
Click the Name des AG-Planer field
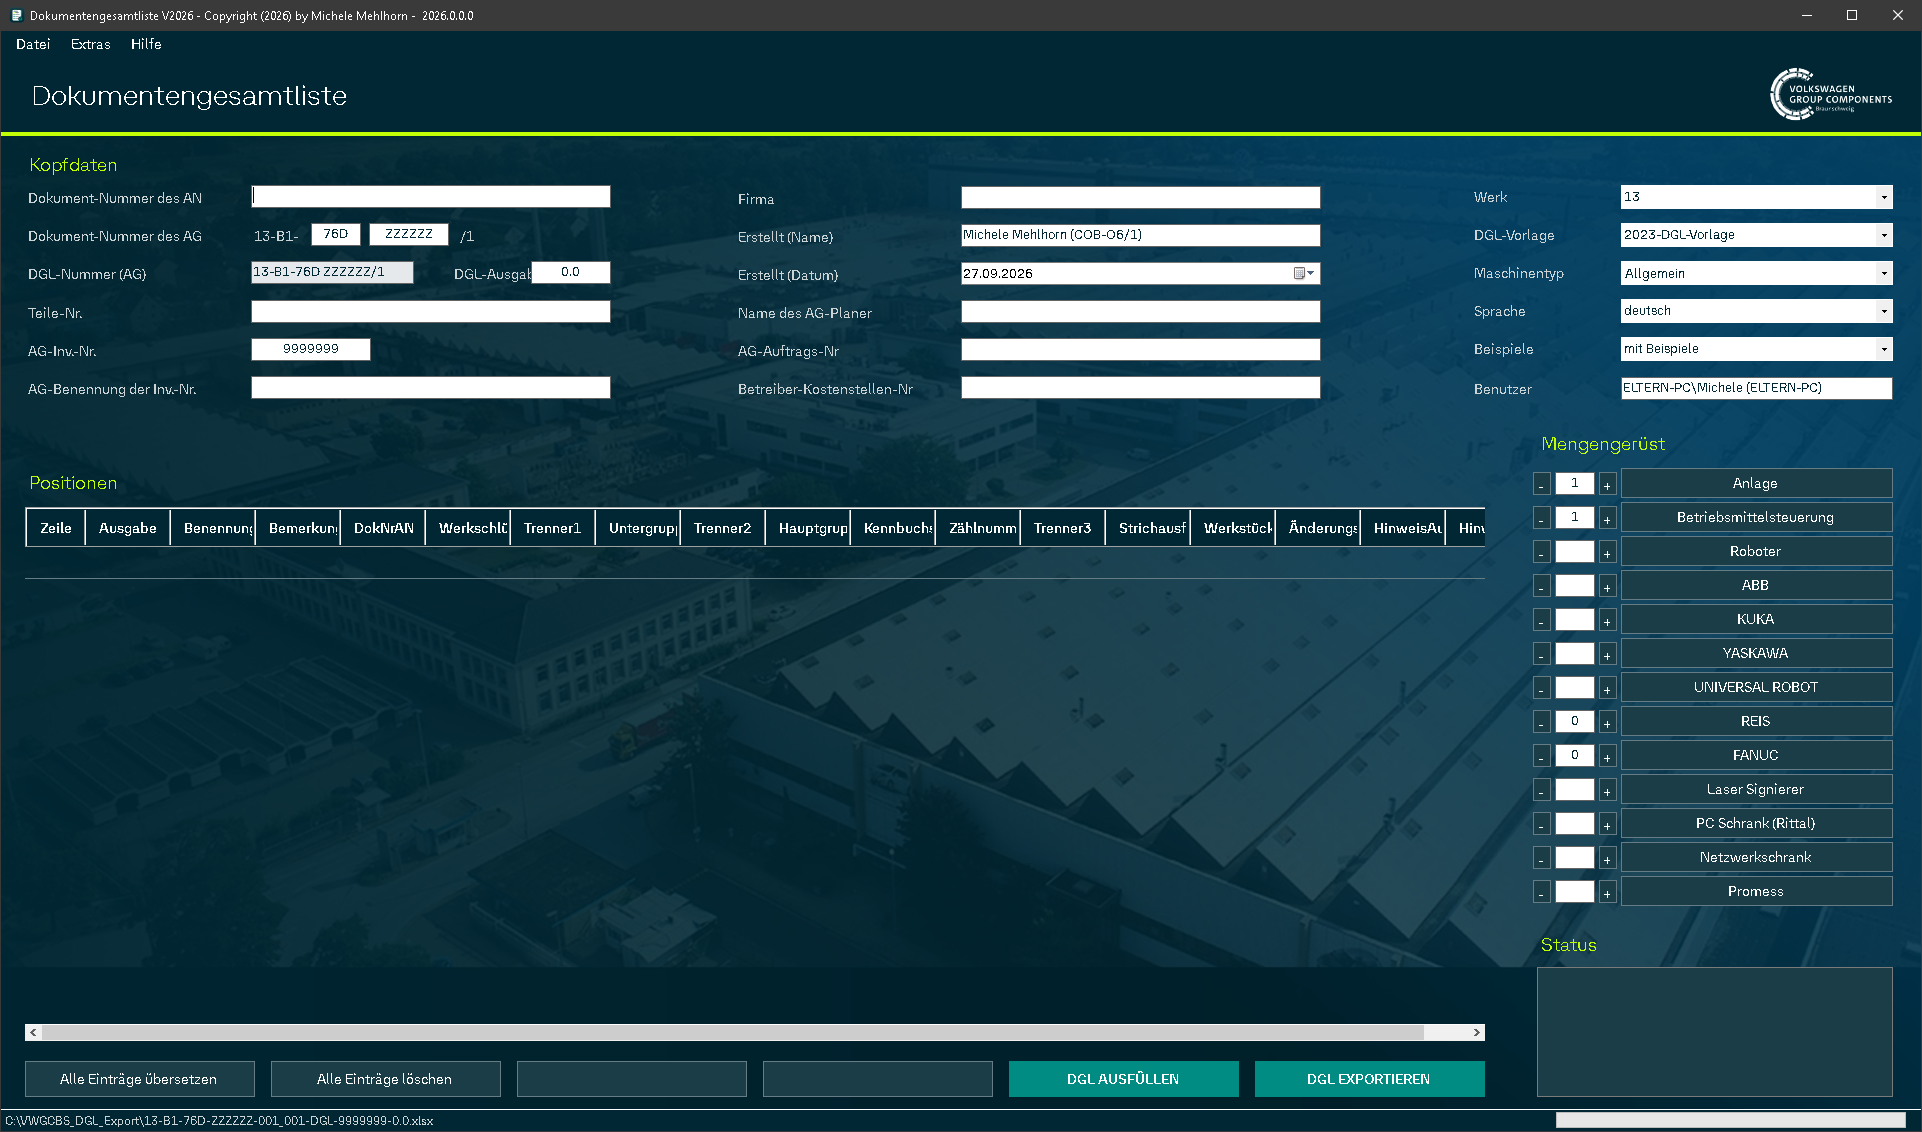coord(1140,312)
